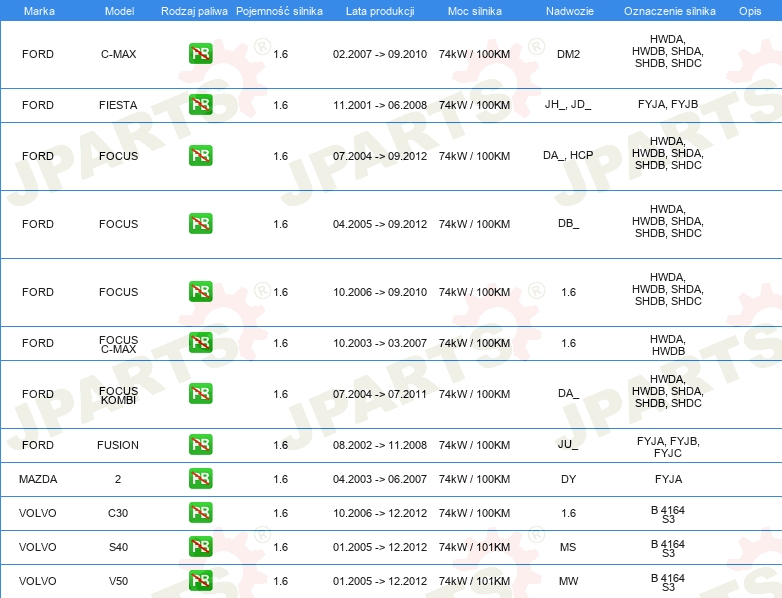Click the DY body code cell
Viewport: 782px width, 598px height.
coord(569,479)
